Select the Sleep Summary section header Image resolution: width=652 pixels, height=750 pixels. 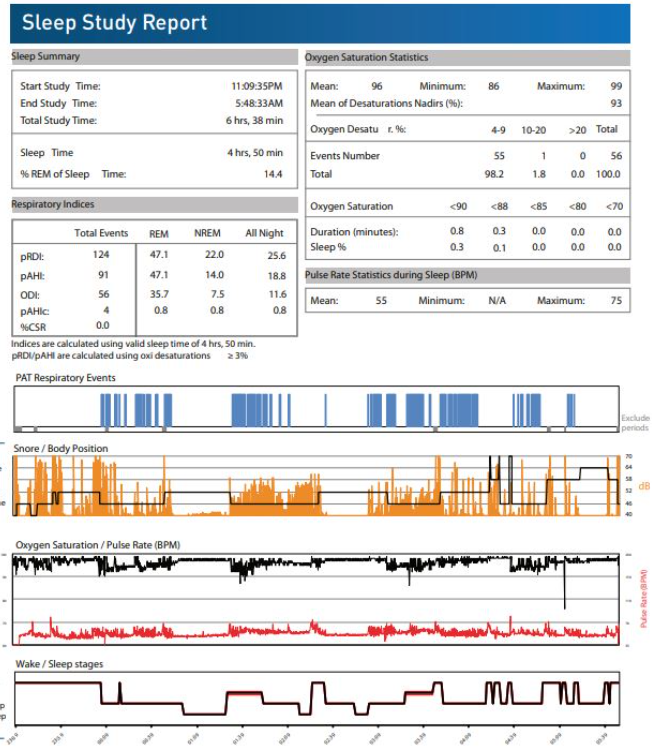click(46, 57)
